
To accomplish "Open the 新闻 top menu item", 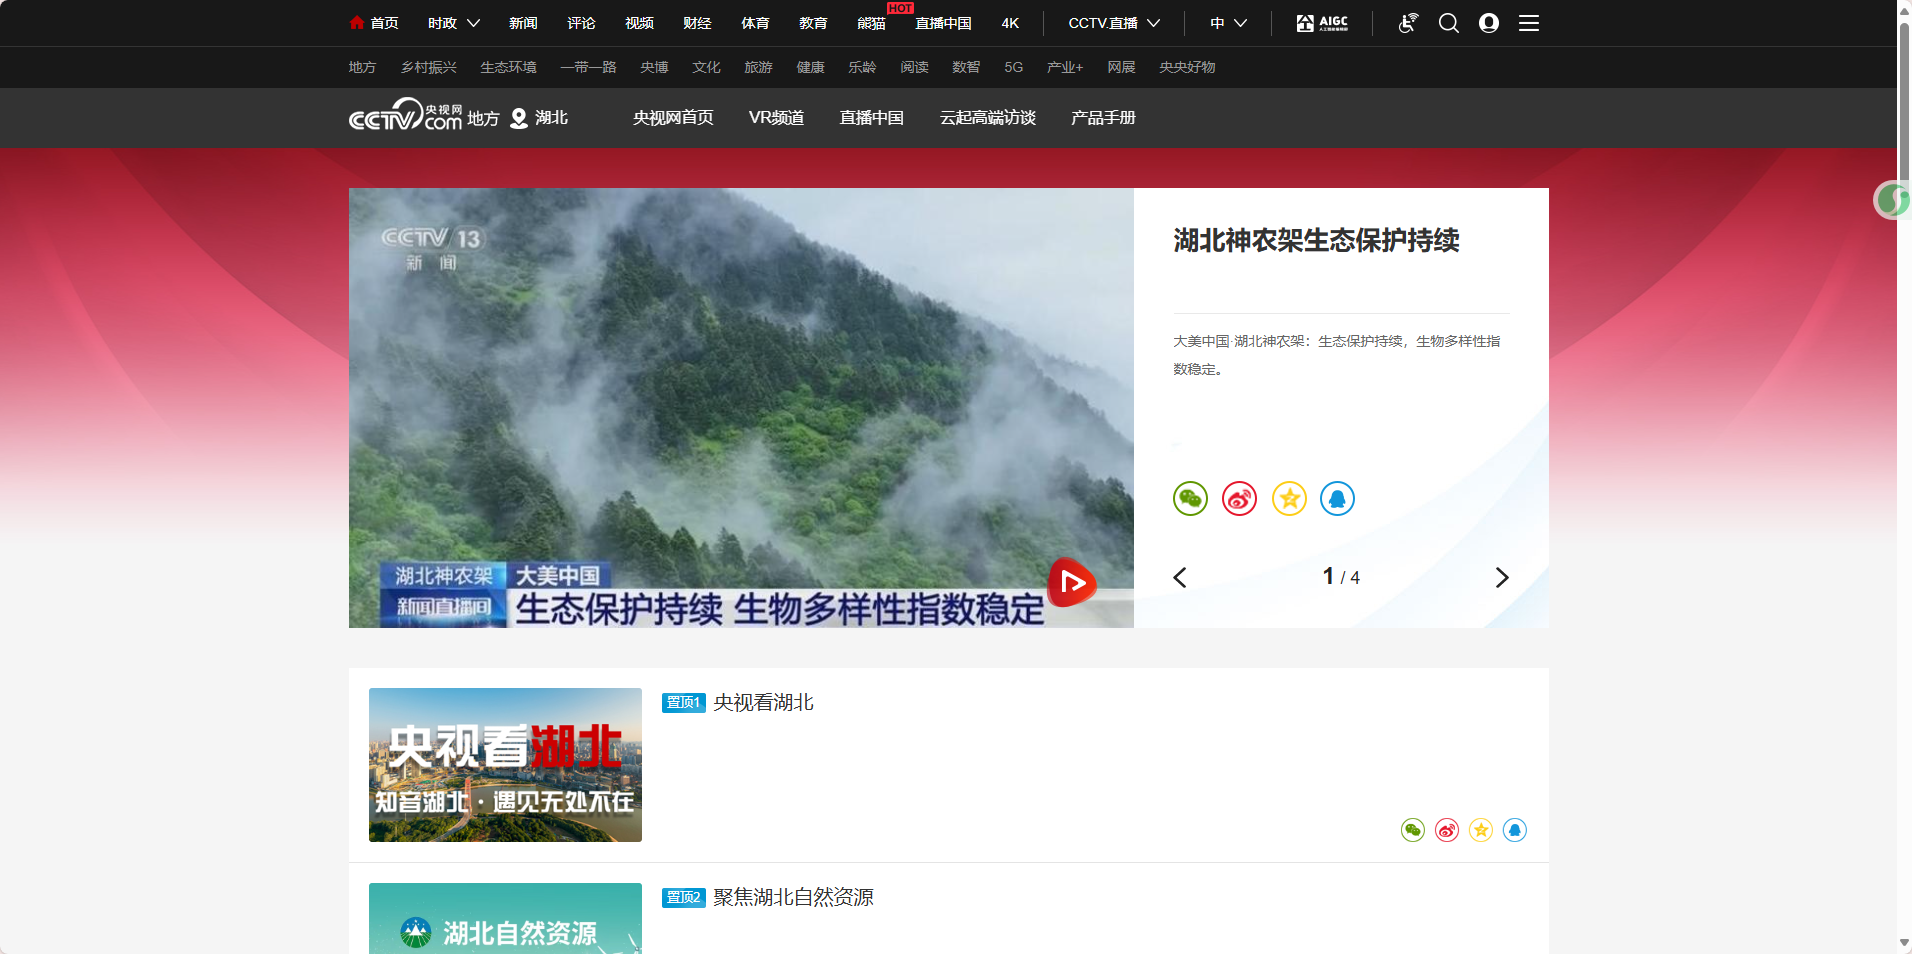I will 523,23.
